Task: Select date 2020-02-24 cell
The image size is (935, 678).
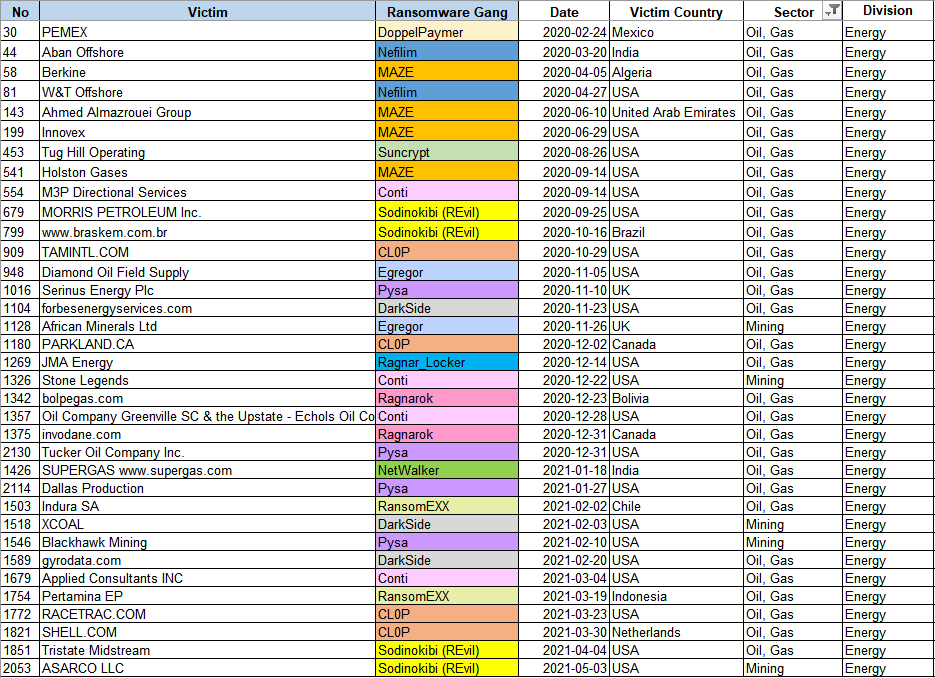Action: [564, 32]
